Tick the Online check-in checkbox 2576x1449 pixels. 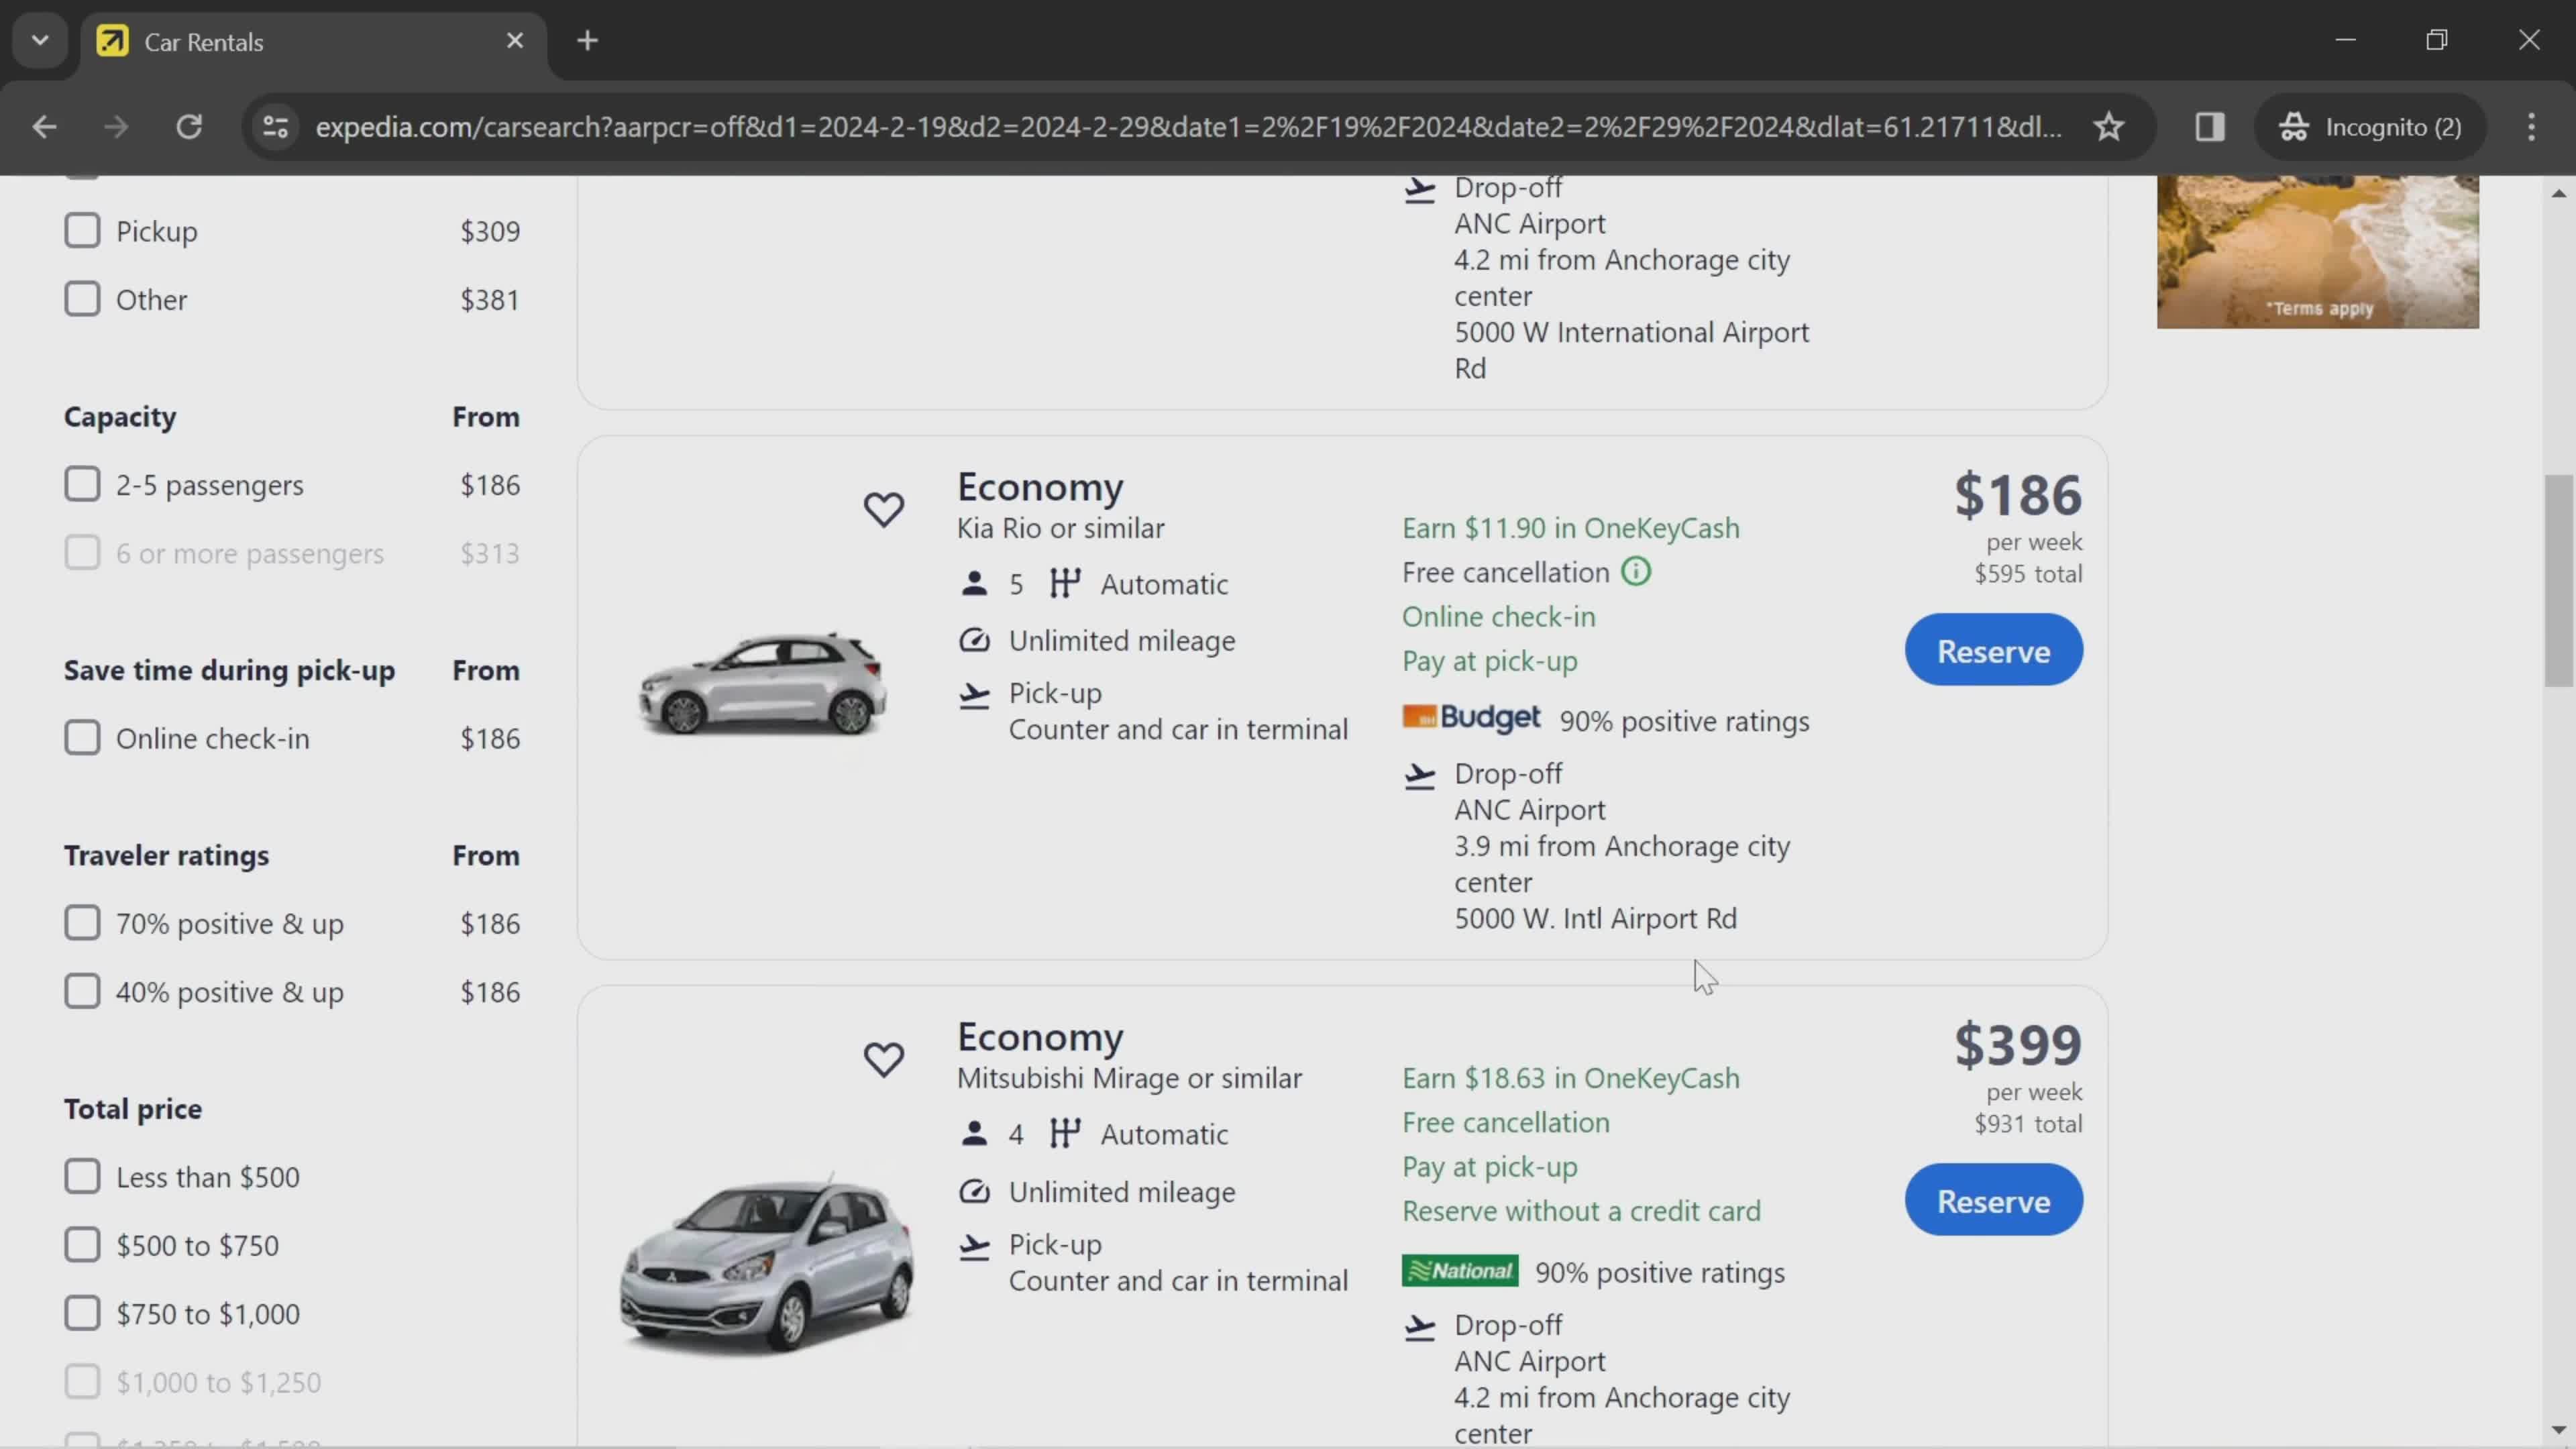82,738
